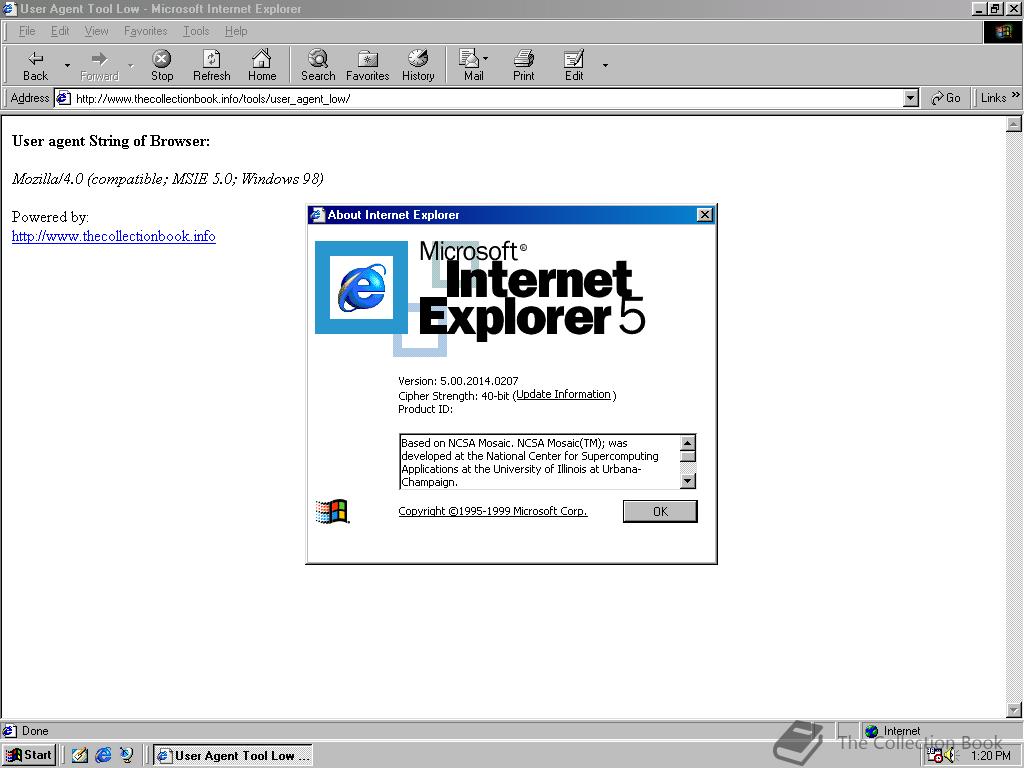Click the Mail toolbar button
Viewport: 1024px width, 768px height.
coord(470,65)
